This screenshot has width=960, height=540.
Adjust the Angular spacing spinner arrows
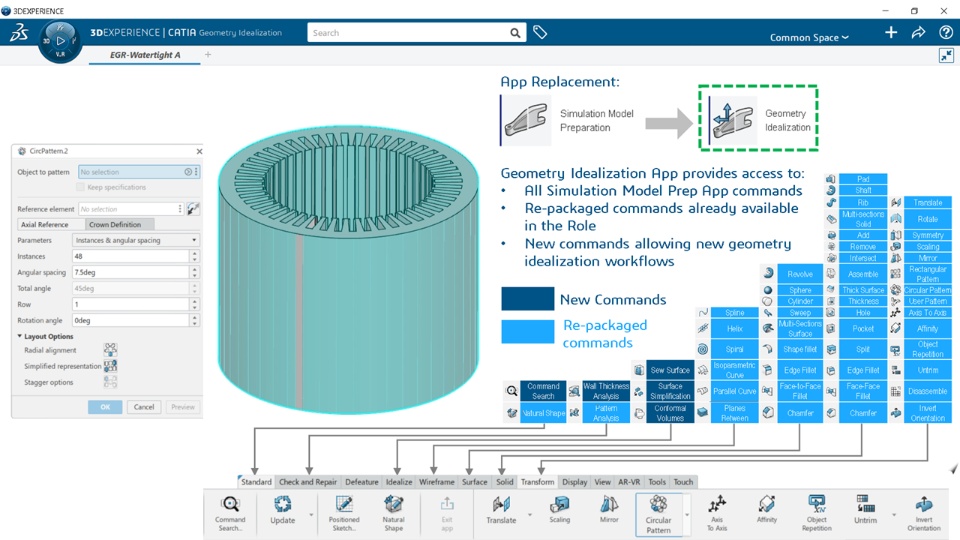(195, 272)
